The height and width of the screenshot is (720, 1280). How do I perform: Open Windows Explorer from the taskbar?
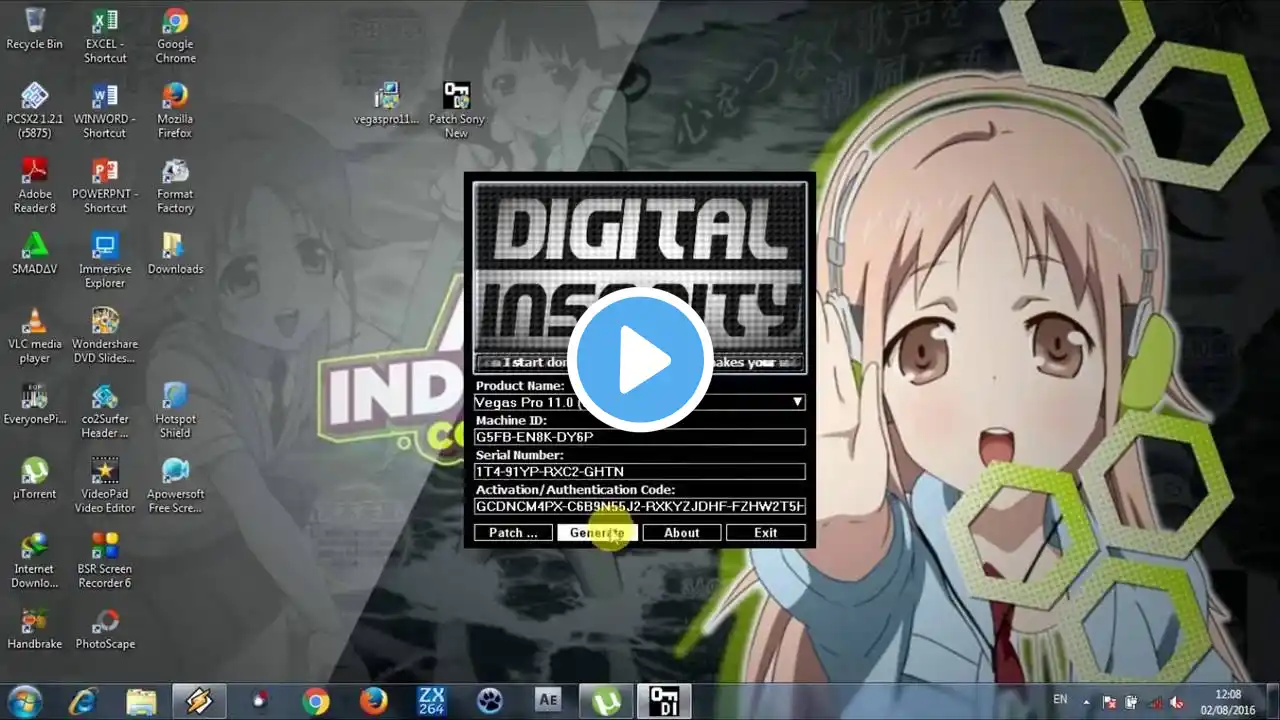pos(141,701)
